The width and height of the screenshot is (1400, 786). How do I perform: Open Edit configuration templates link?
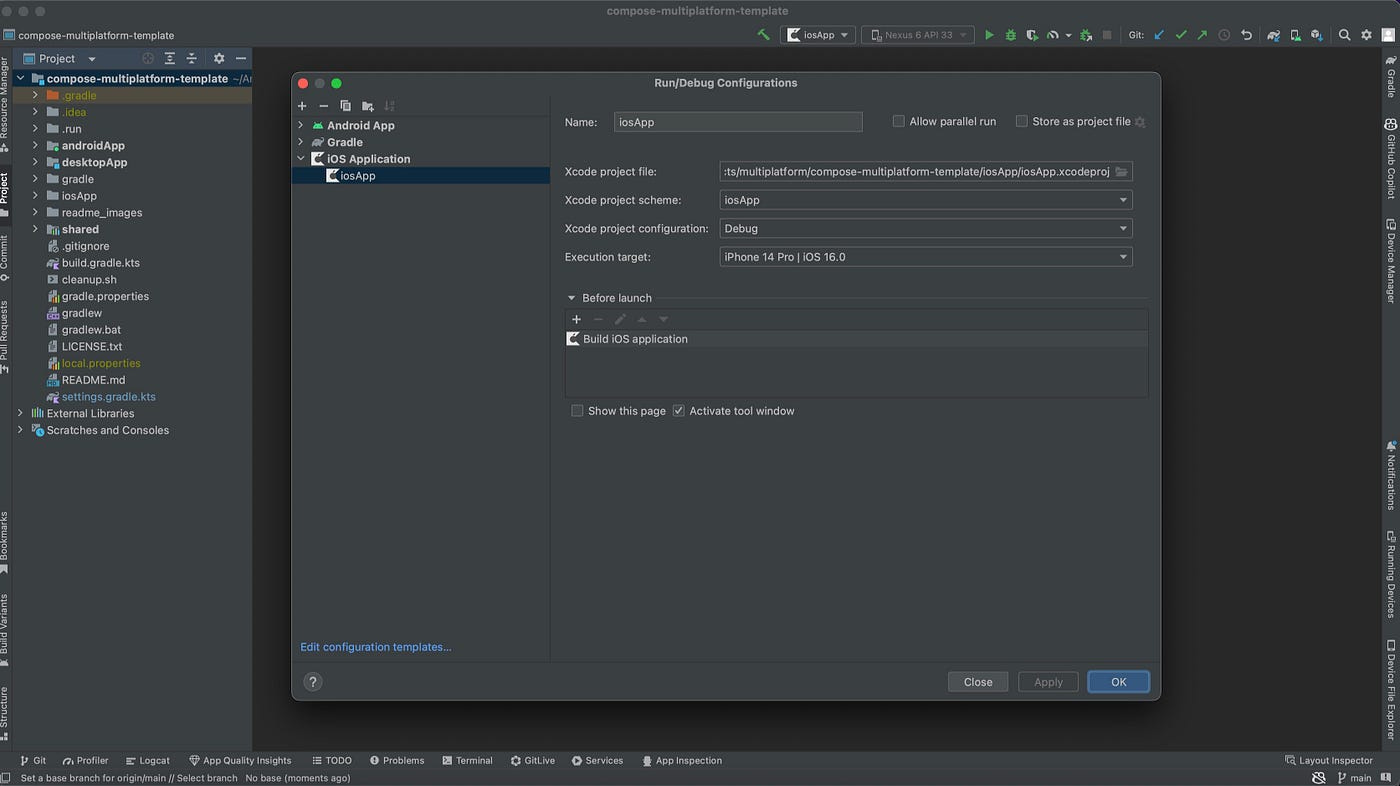[x=376, y=647]
